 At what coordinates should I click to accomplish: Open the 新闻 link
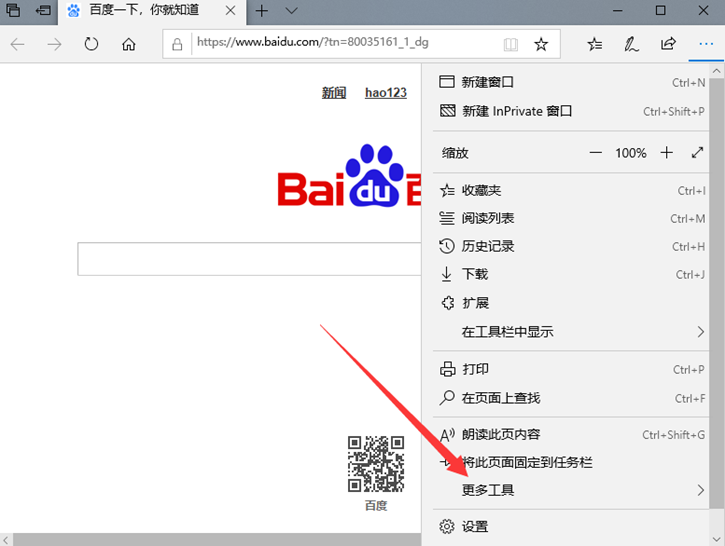pyautogui.click(x=334, y=93)
